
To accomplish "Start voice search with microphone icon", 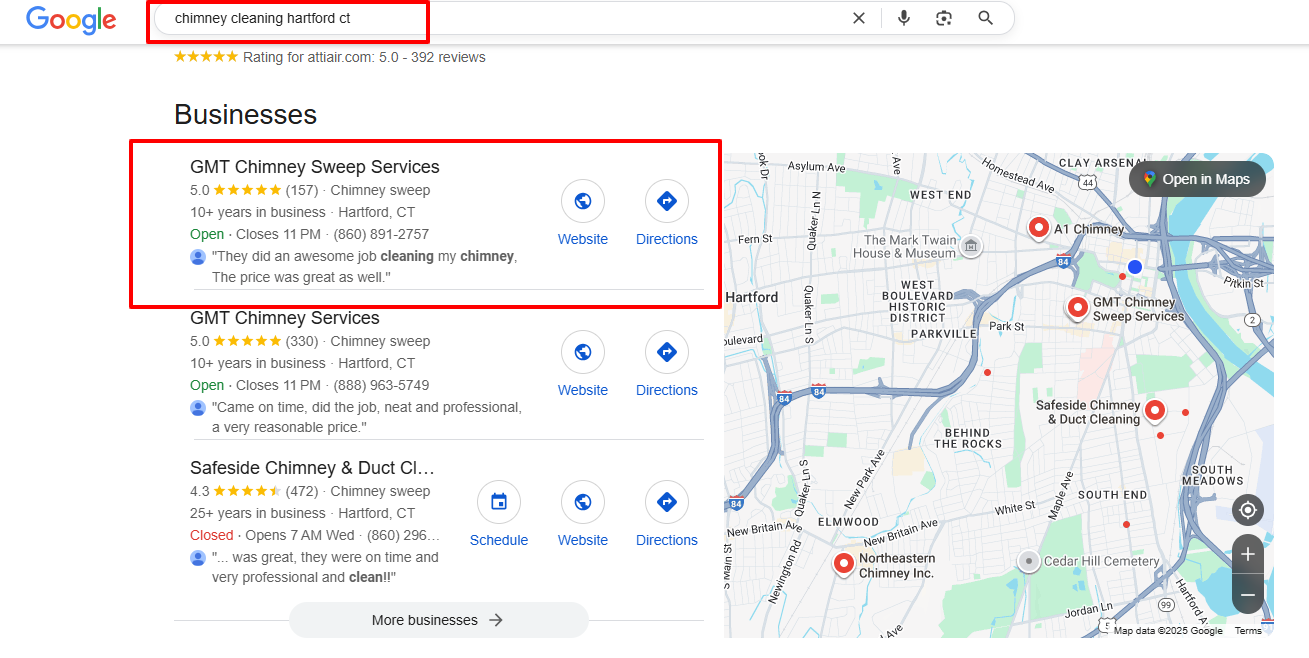I will [904, 18].
